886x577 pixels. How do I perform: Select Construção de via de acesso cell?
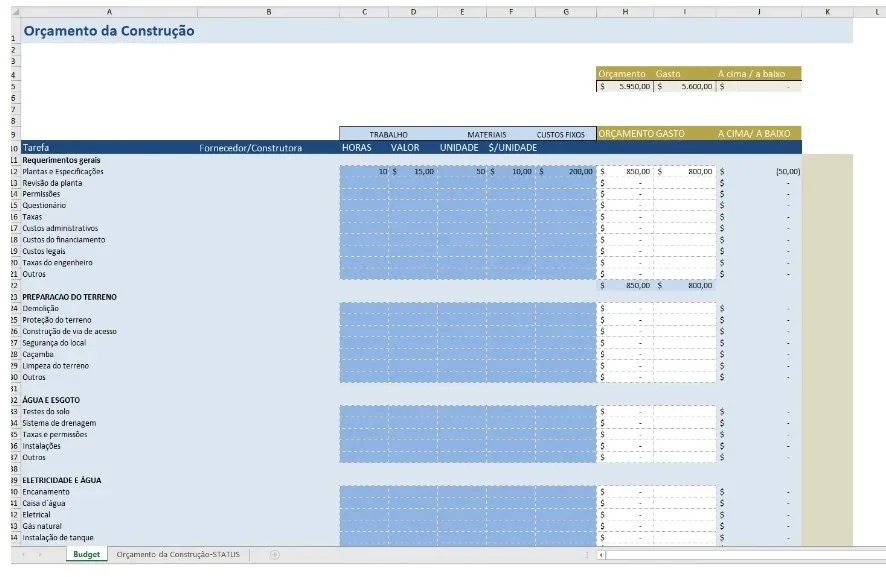click(x=70, y=331)
